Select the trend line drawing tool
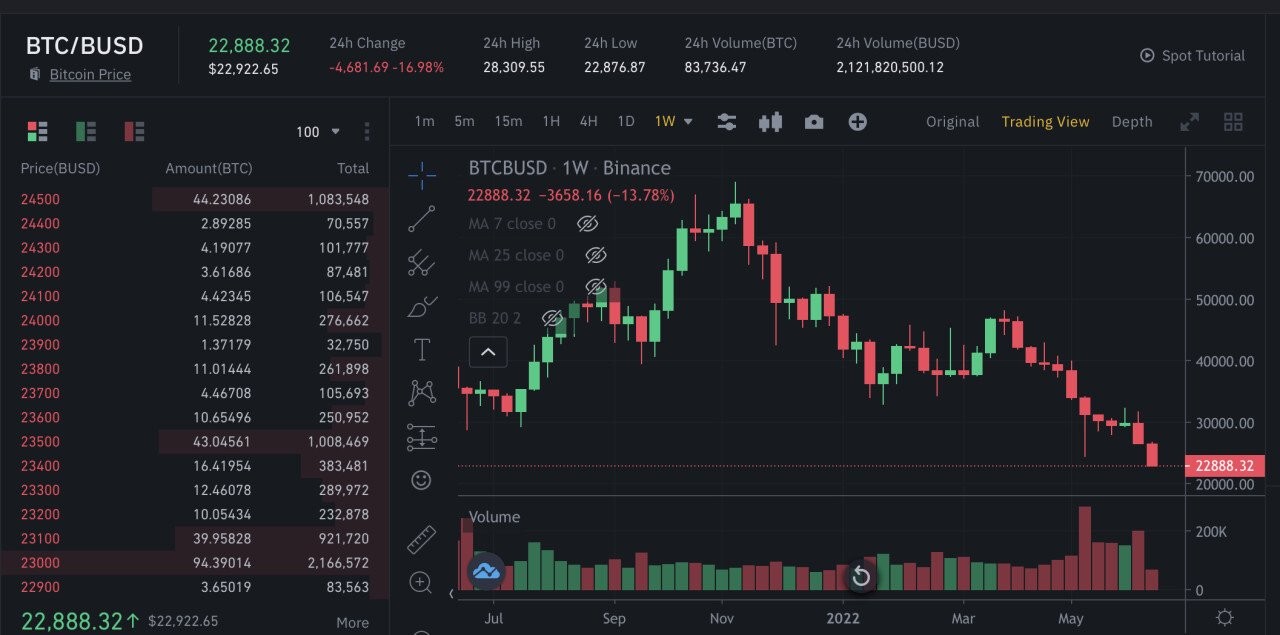This screenshot has width=1280, height=635. pos(422,219)
